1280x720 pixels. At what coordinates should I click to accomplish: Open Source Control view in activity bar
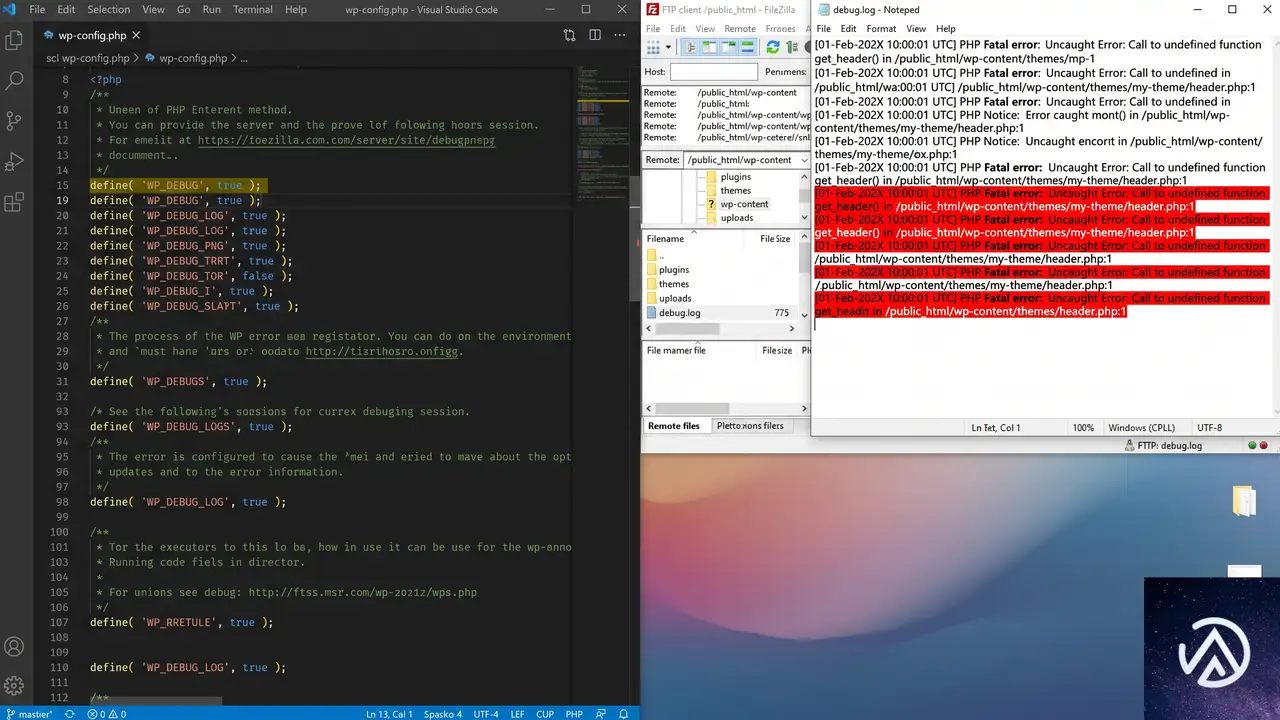(14, 121)
